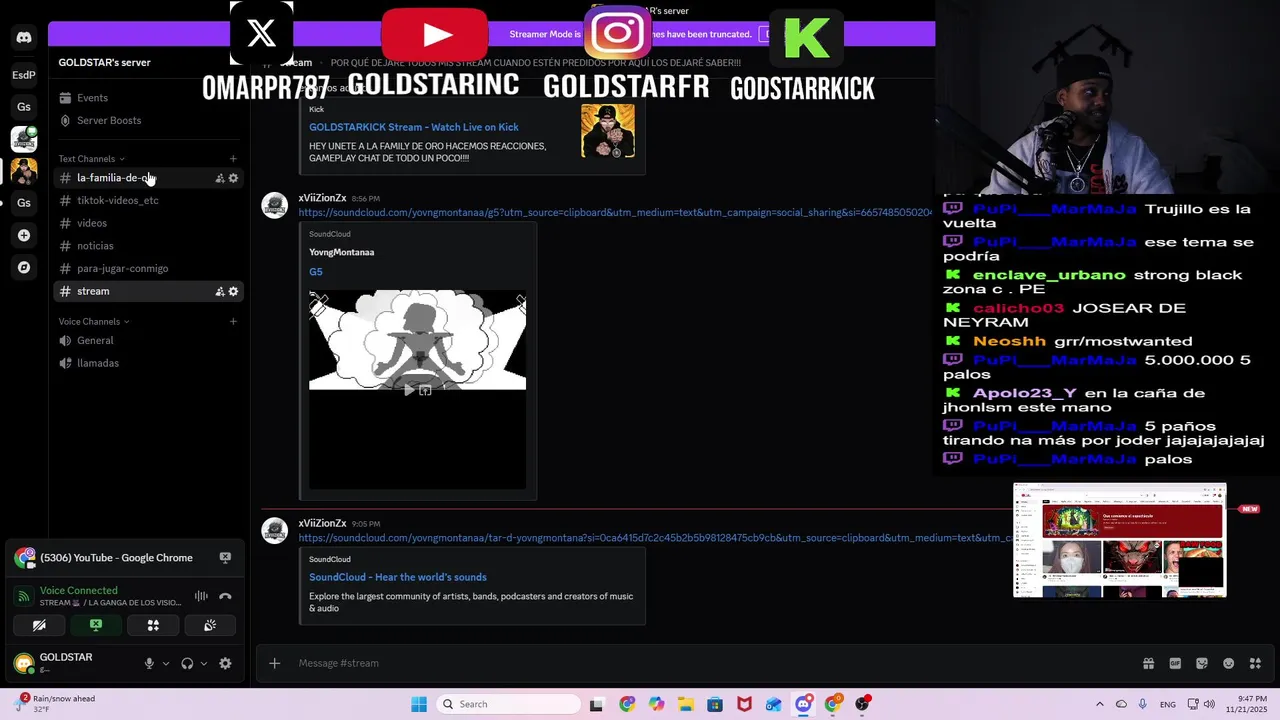Focus the Windows taskbar Search box
Screen dimensions: 1280x720
[x=508, y=704]
